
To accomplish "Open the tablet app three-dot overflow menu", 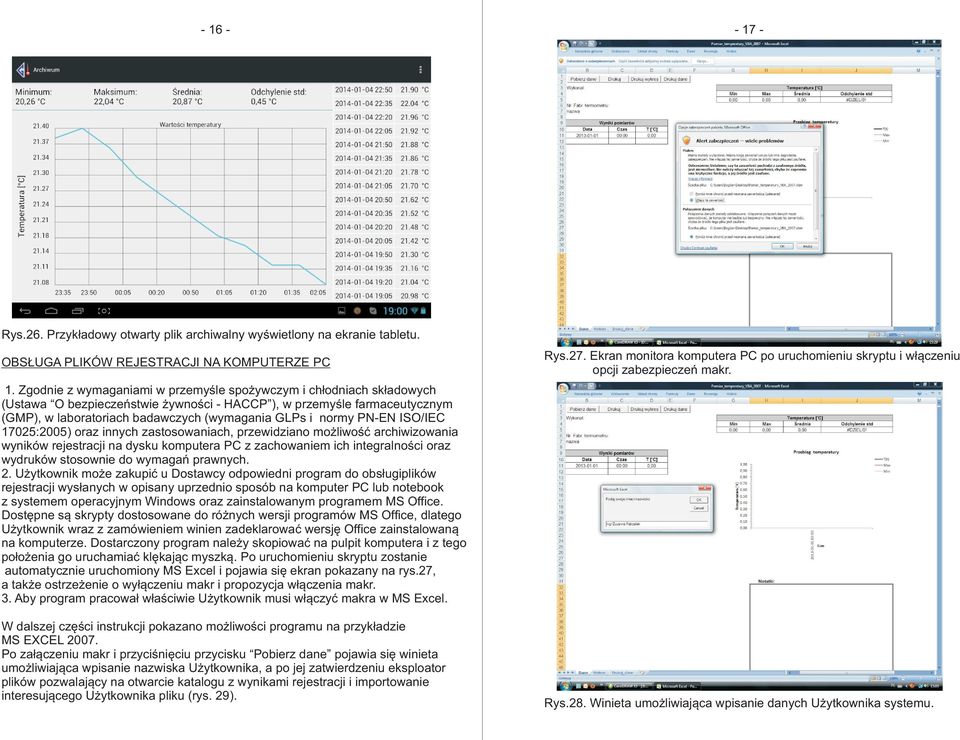I will pos(420,70).
